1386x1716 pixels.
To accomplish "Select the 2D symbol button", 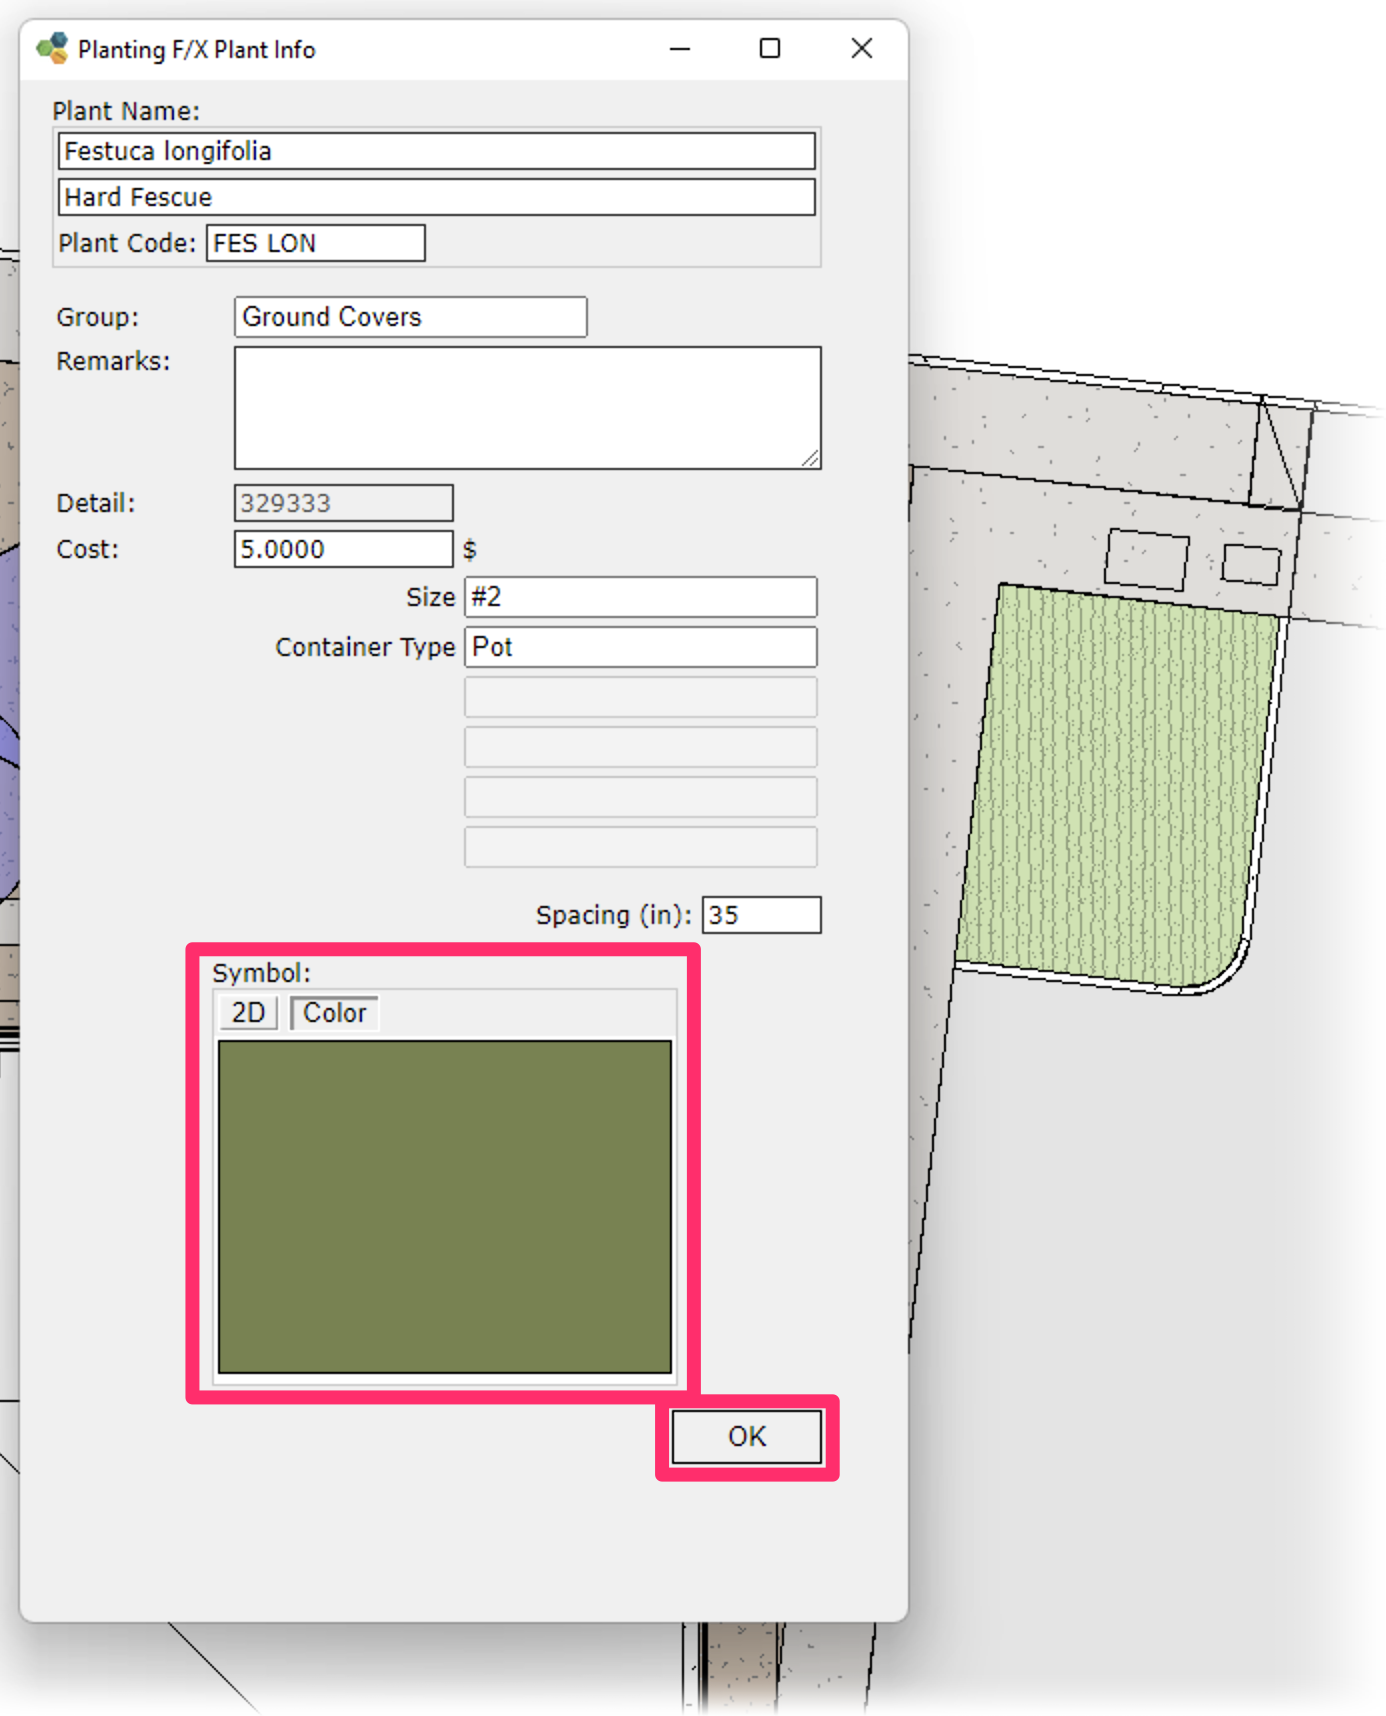I will coord(248,1013).
